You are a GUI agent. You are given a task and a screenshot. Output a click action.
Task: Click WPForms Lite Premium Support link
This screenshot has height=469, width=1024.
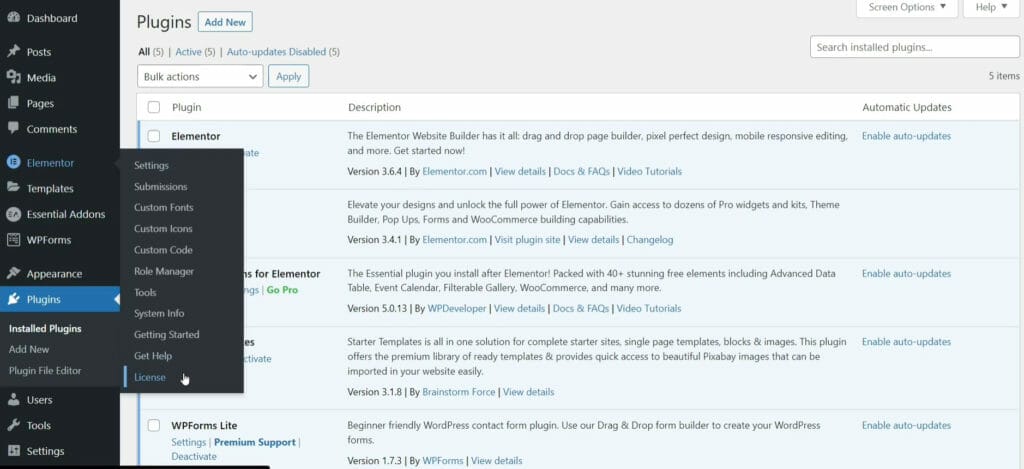pos(255,442)
